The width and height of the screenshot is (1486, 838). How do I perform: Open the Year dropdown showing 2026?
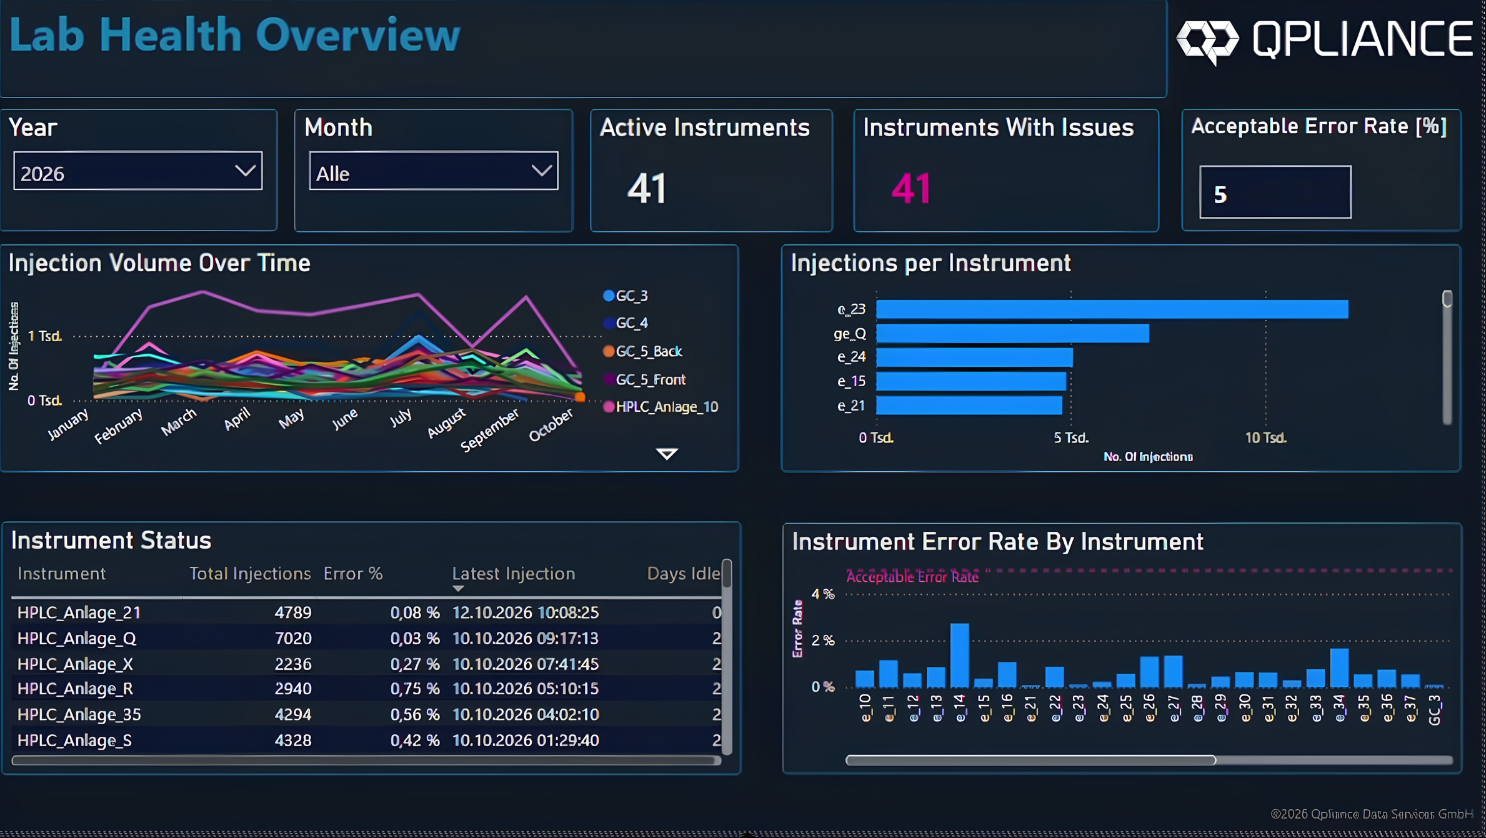[x=137, y=171]
